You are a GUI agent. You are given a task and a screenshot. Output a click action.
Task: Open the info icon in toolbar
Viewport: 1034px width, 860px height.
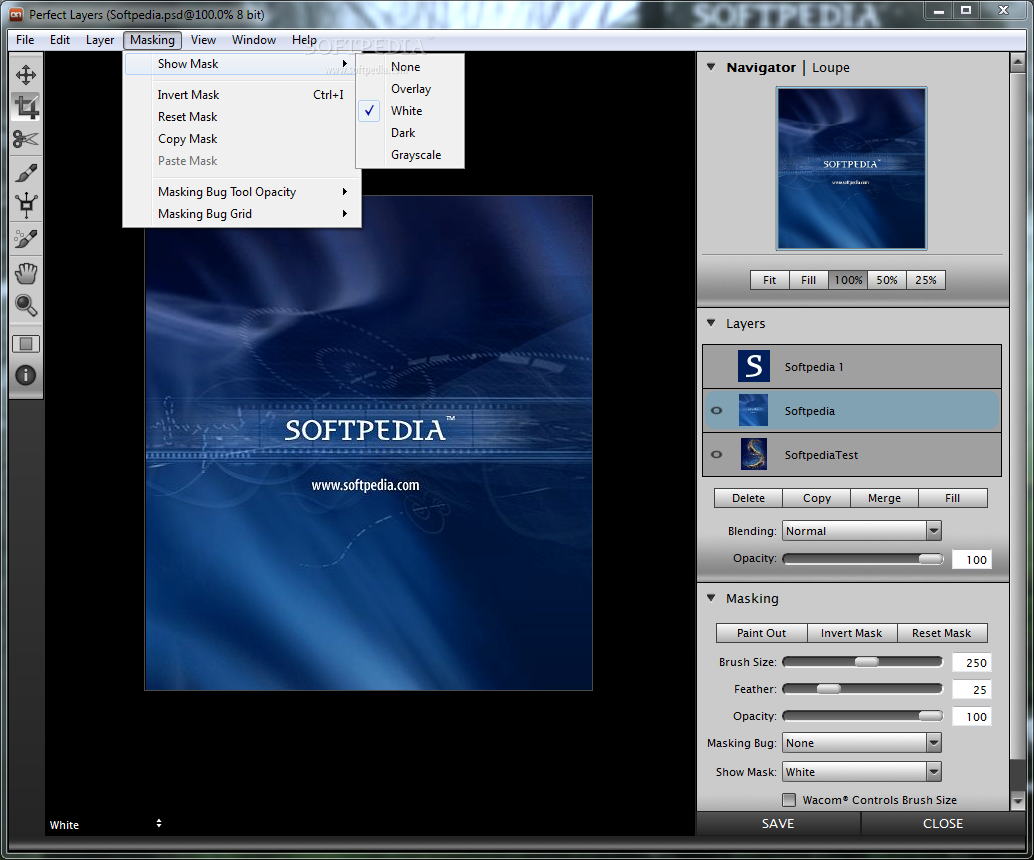pos(26,375)
